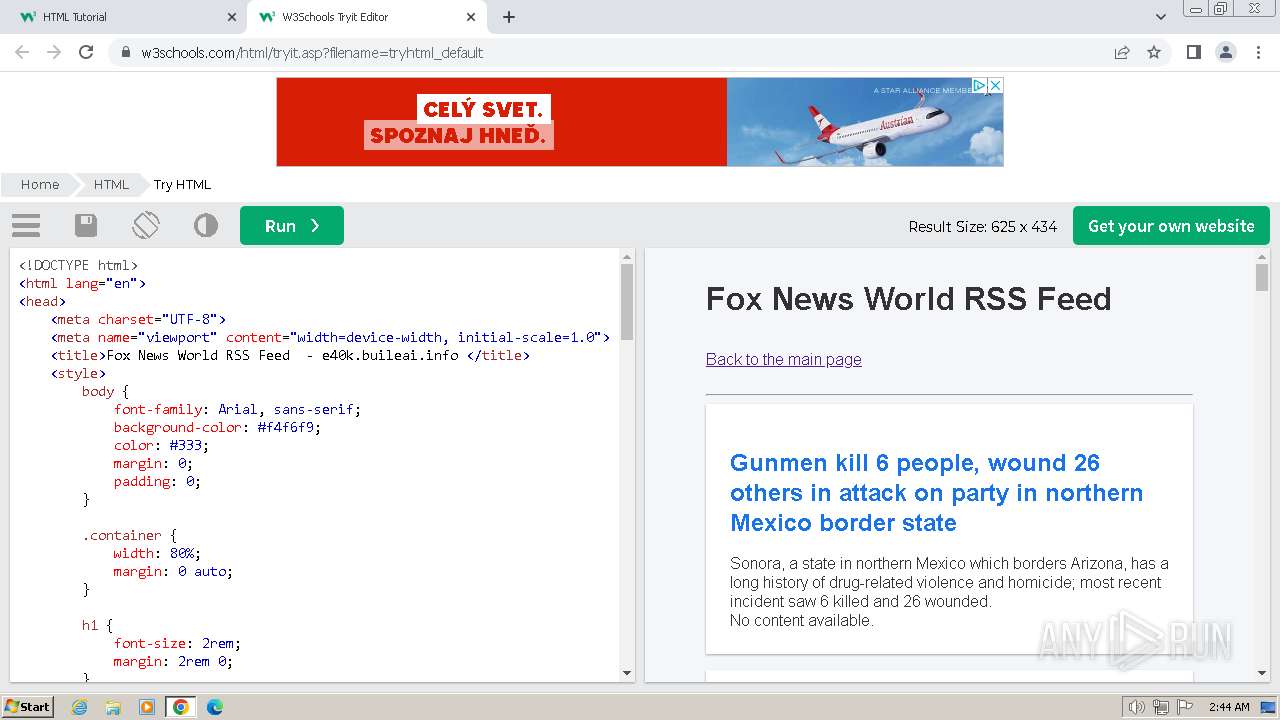Viewport: 1280px width, 720px height.
Task: Open the Windows Start menu
Action: 27,707
